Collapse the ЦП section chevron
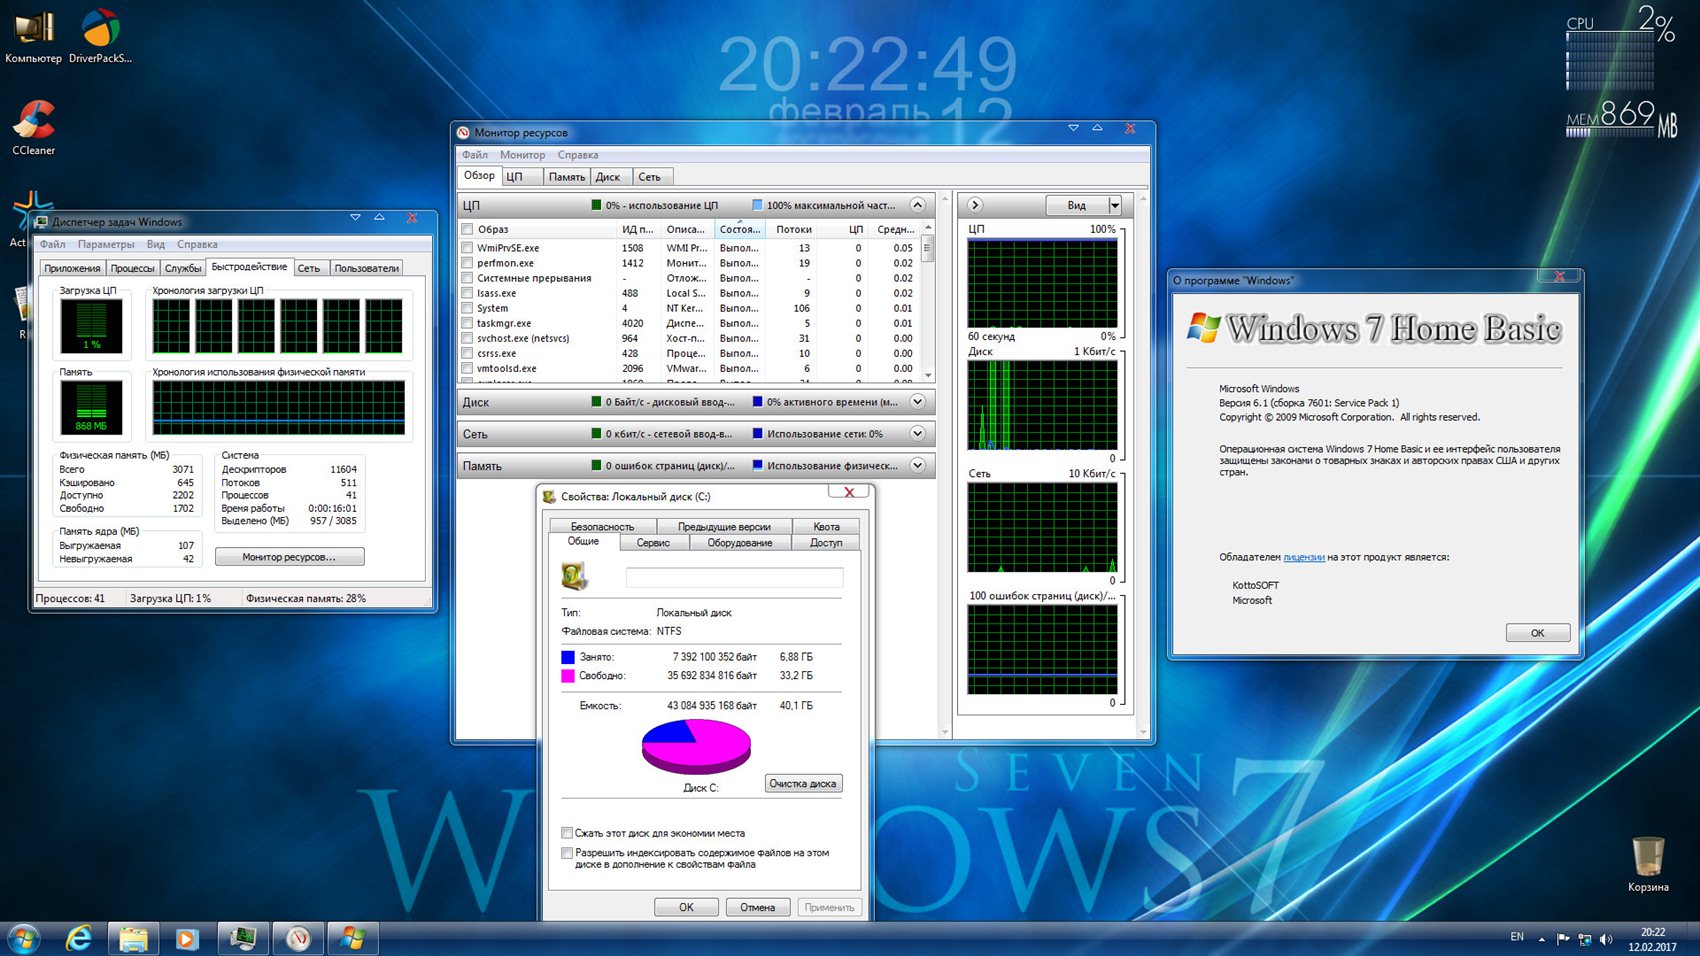The image size is (1700, 956). pos(917,205)
